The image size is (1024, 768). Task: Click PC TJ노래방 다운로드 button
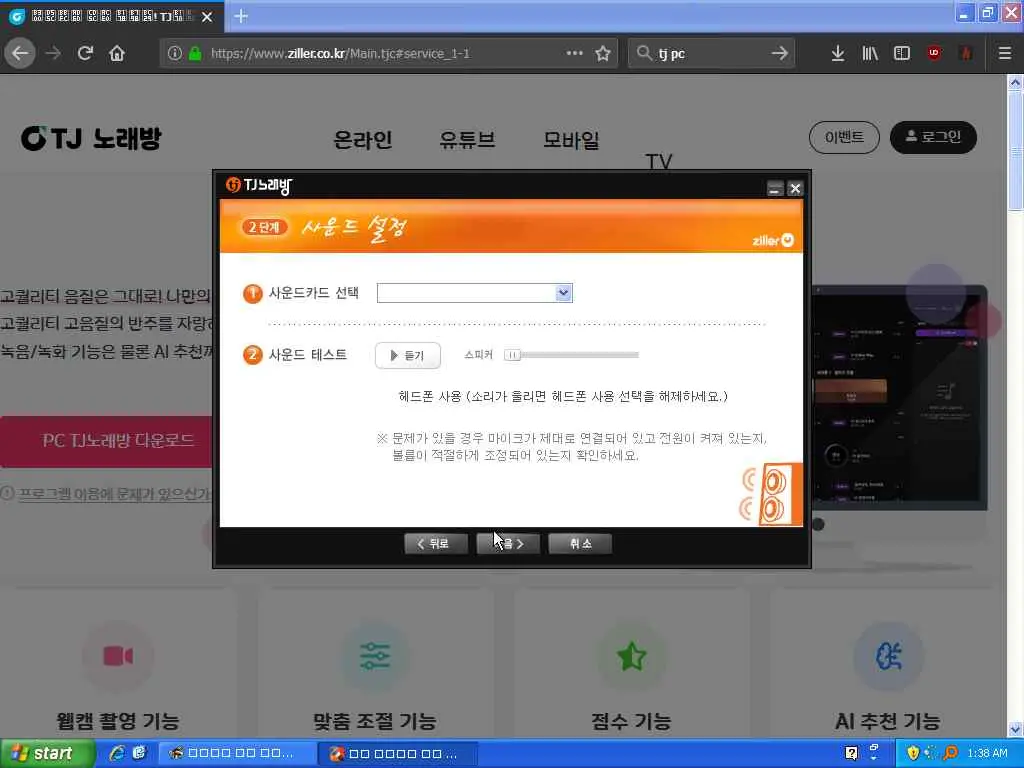tap(108, 441)
